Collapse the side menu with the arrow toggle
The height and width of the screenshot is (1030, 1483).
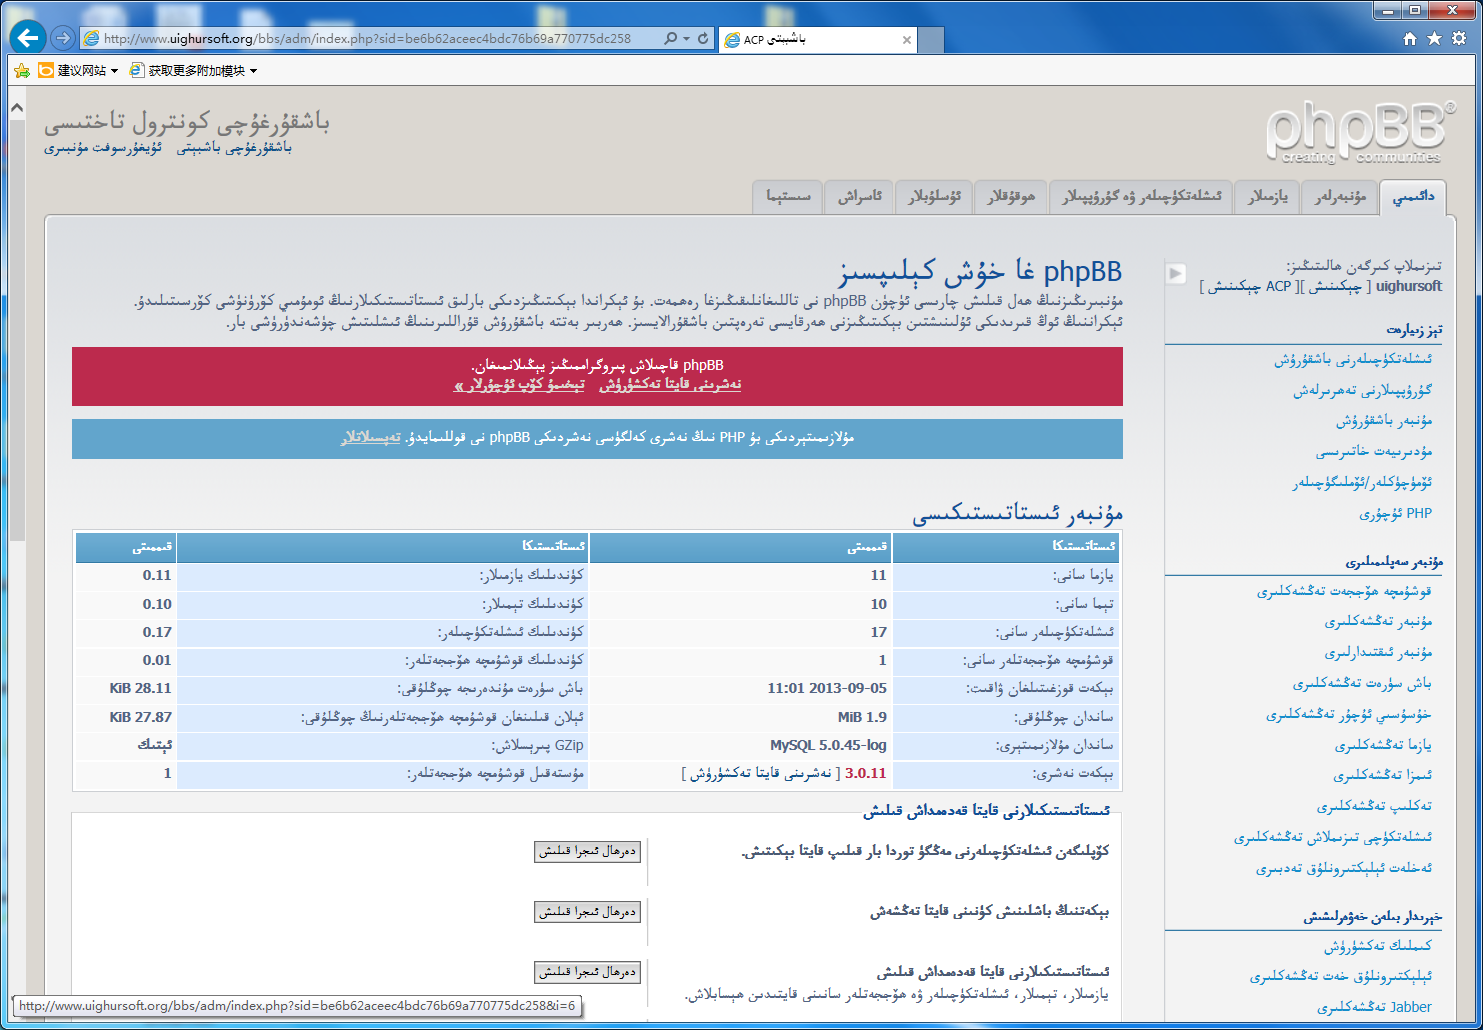click(x=1176, y=273)
